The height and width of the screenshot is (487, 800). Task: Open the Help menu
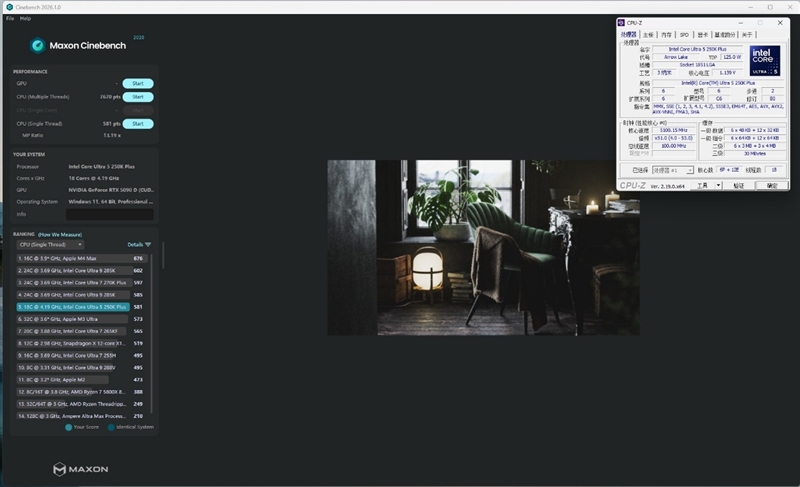pos(25,18)
